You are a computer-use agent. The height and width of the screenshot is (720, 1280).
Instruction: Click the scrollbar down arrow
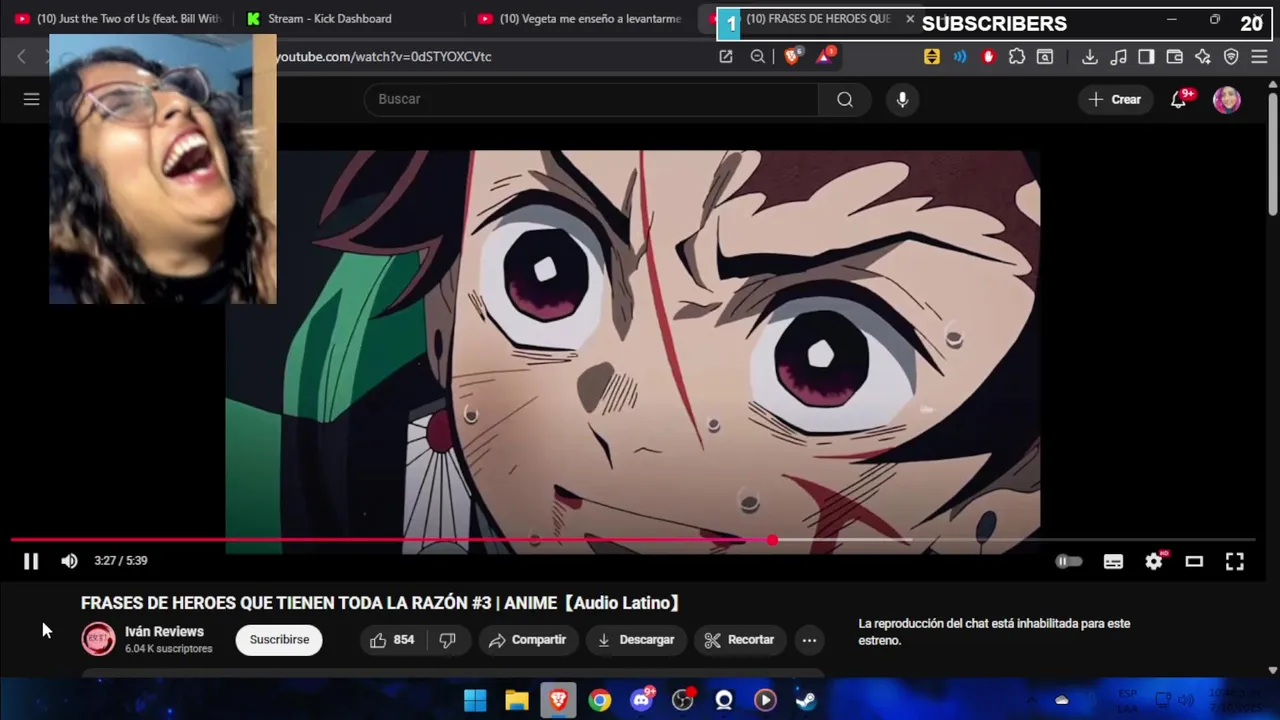click(x=1273, y=670)
